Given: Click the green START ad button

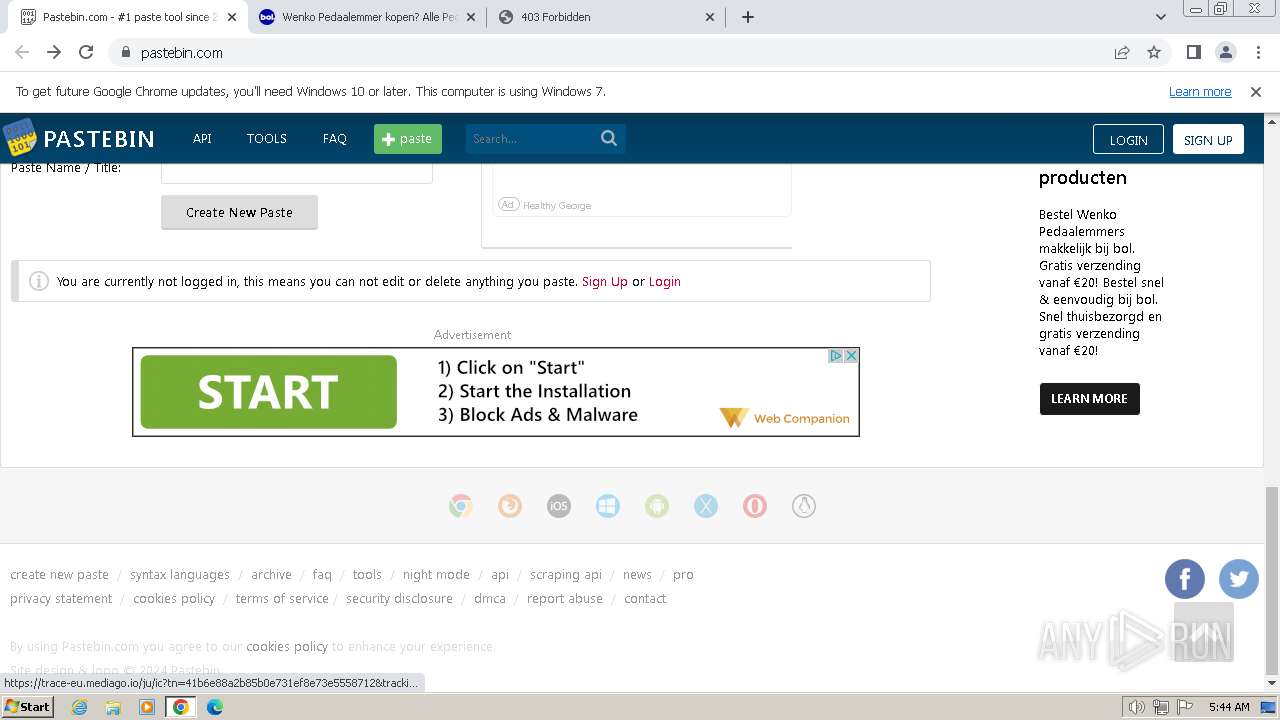Looking at the screenshot, I should (x=268, y=392).
